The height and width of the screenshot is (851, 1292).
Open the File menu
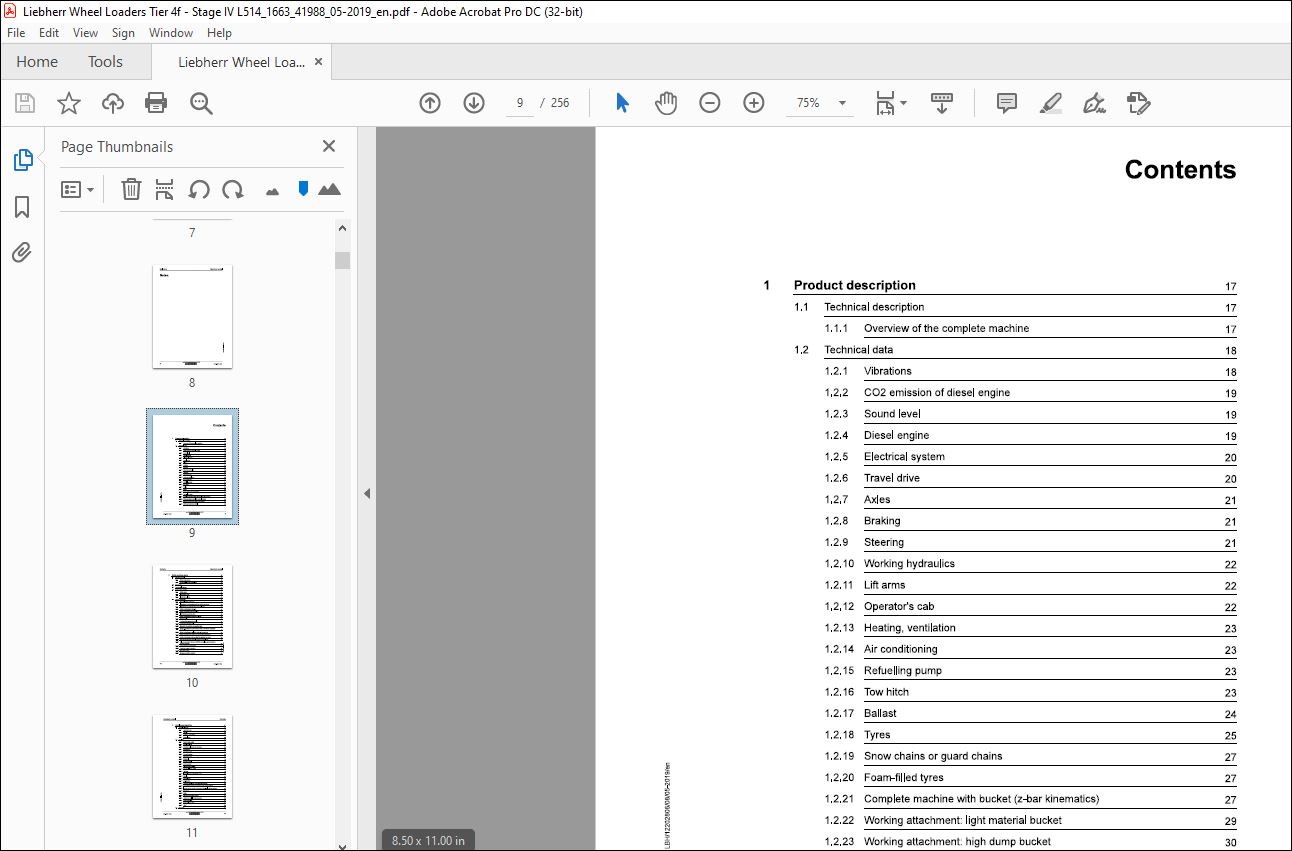(16, 33)
